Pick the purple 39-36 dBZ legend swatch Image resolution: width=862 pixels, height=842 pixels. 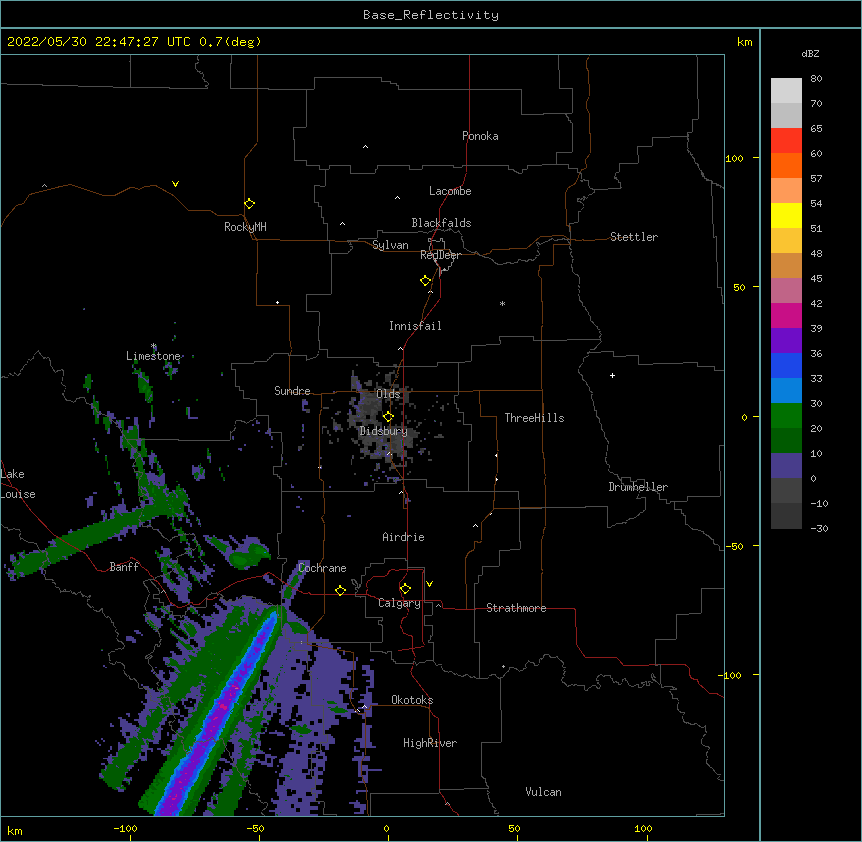(786, 340)
